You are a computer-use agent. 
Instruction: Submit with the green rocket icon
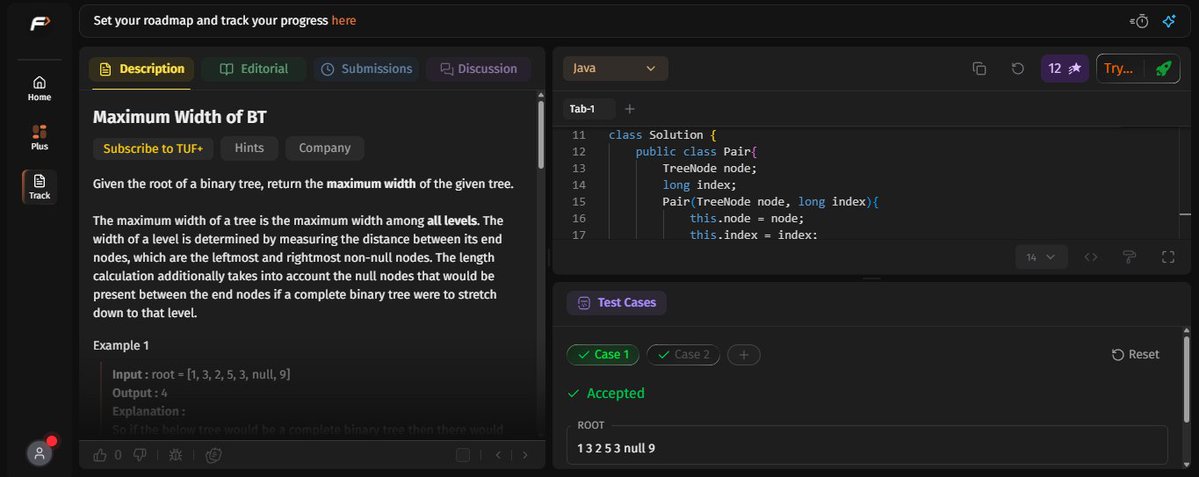(1162, 68)
